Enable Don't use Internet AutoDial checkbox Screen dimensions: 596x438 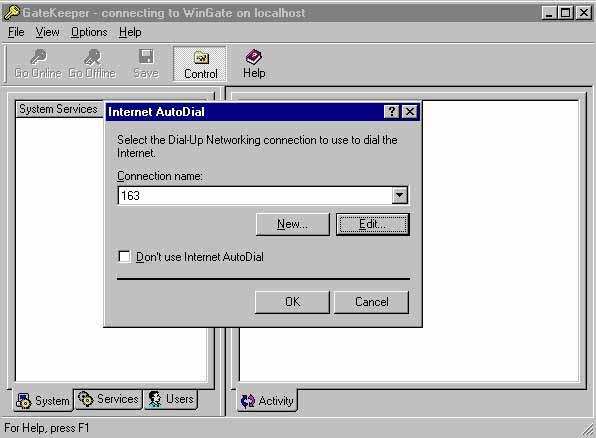point(124,257)
